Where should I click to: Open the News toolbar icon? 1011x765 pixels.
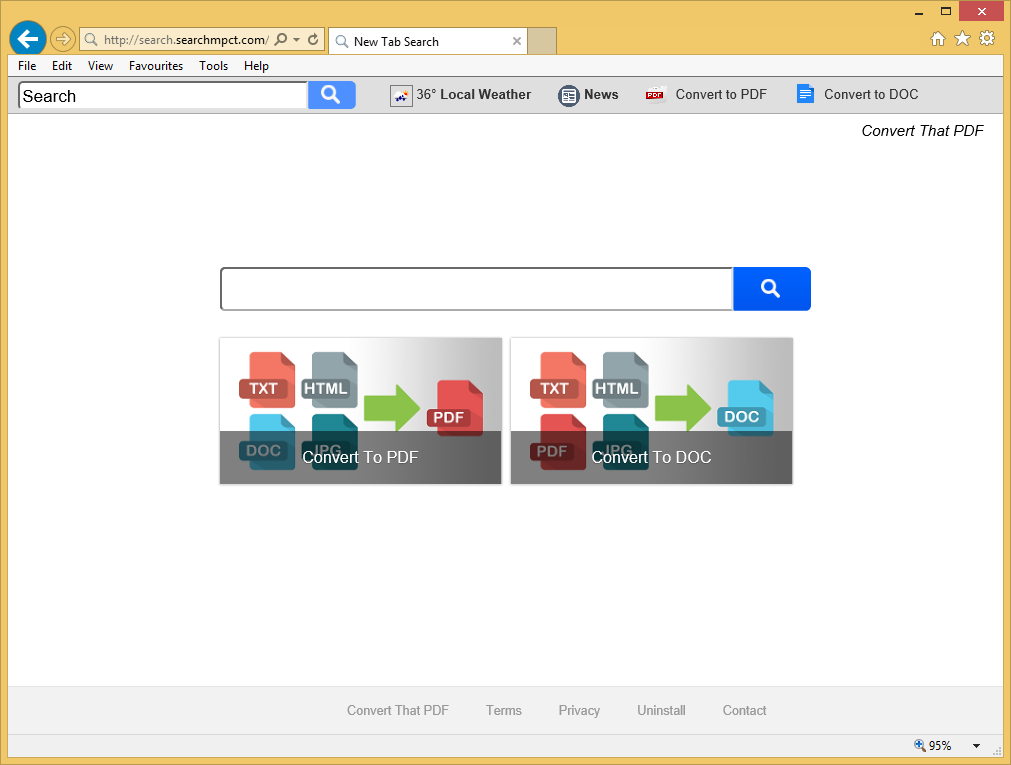tap(588, 95)
